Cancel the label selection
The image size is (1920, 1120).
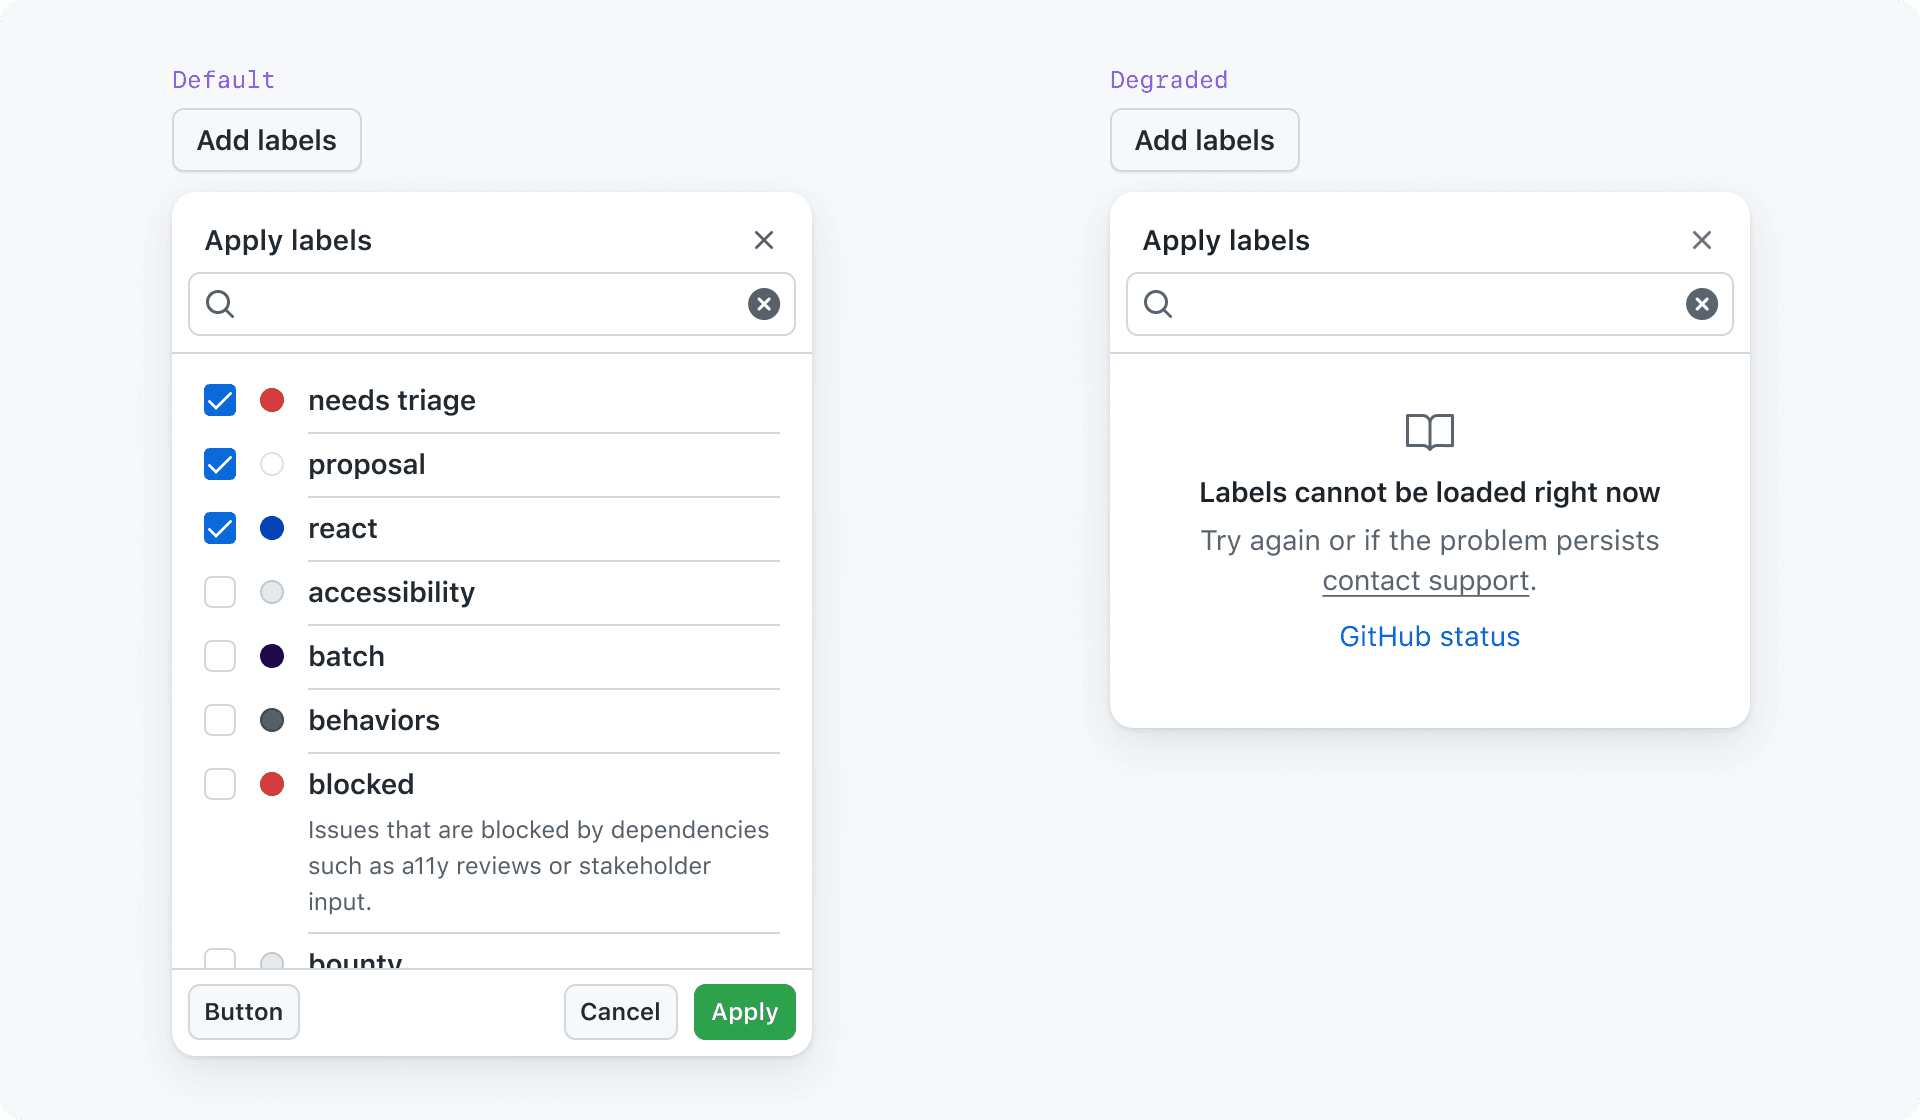coord(620,1011)
